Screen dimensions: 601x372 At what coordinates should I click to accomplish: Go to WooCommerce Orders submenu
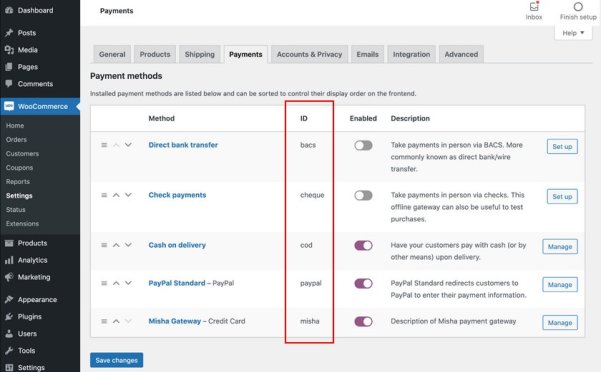click(16, 139)
